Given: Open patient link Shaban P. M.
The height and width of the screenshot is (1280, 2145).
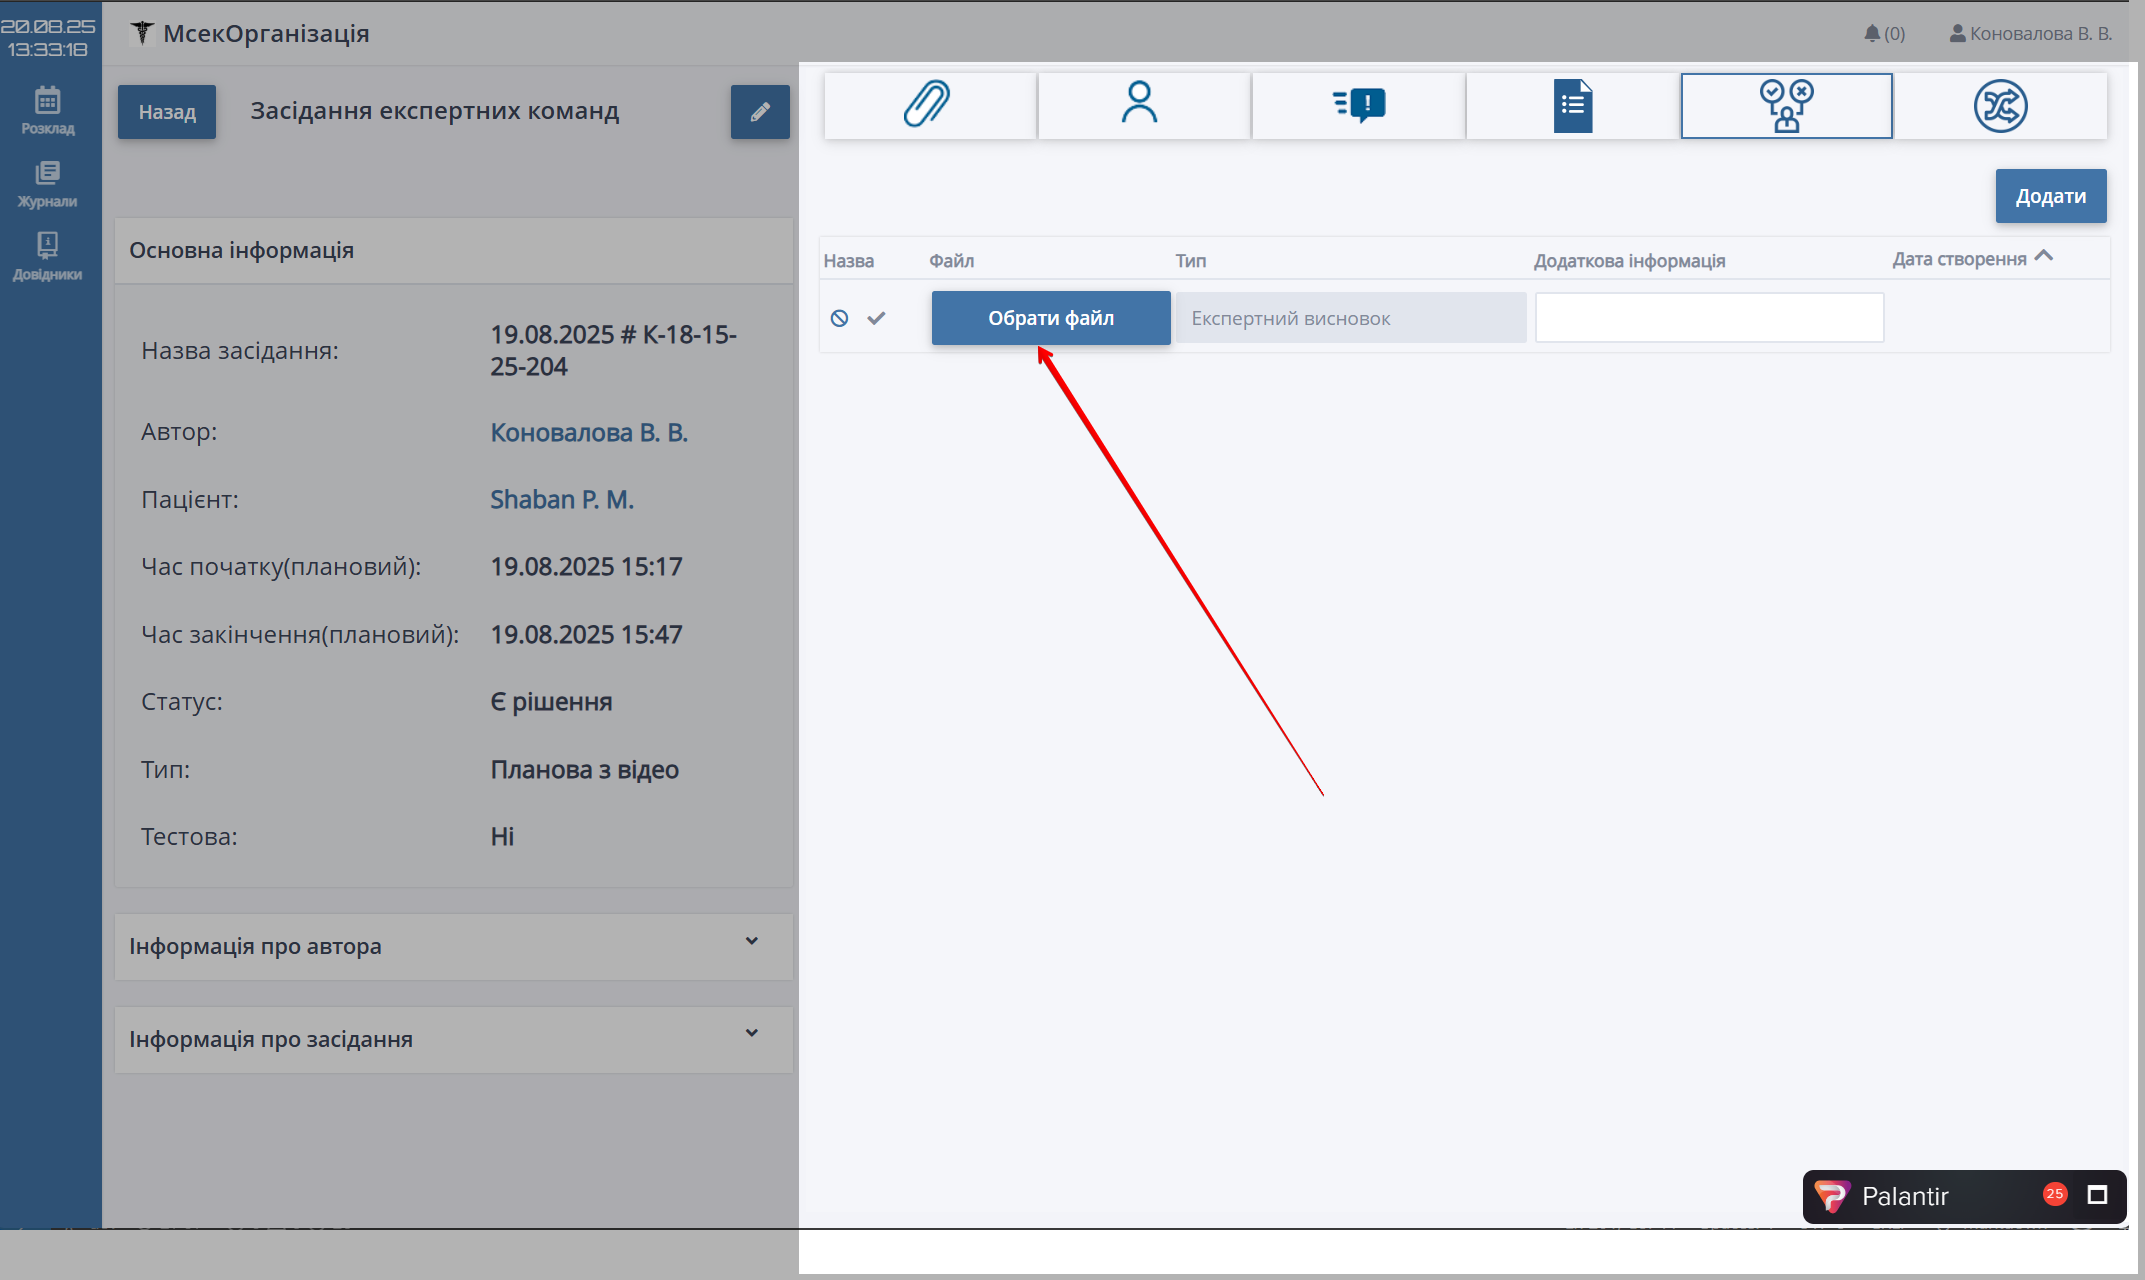Looking at the screenshot, I should 562,499.
